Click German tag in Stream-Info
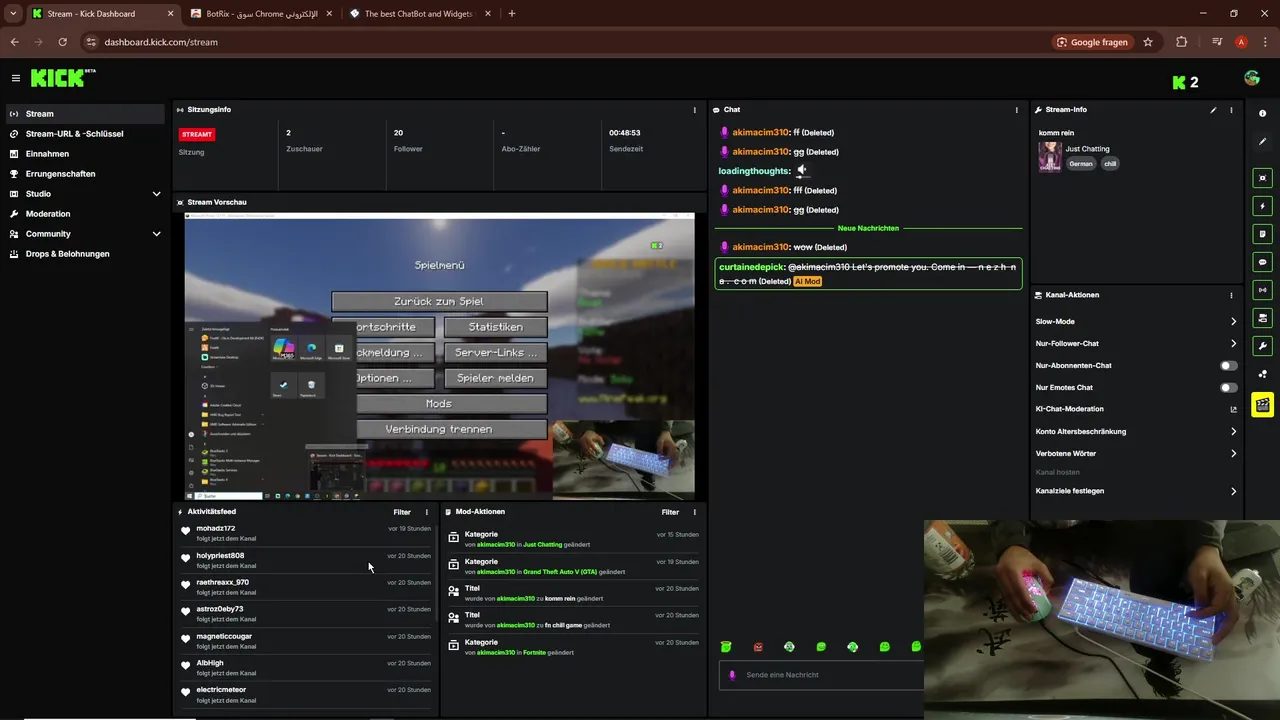 (1081, 164)
